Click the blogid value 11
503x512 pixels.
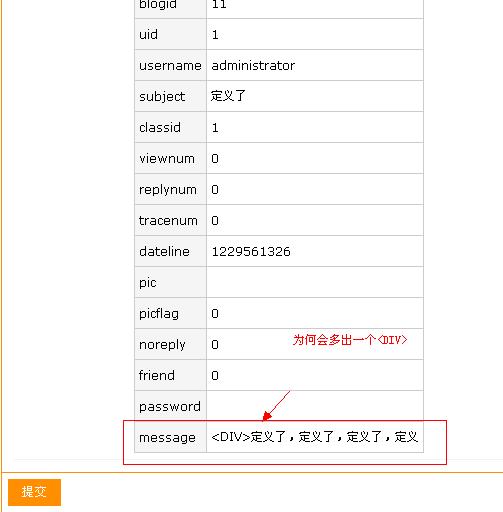(219, 5)
